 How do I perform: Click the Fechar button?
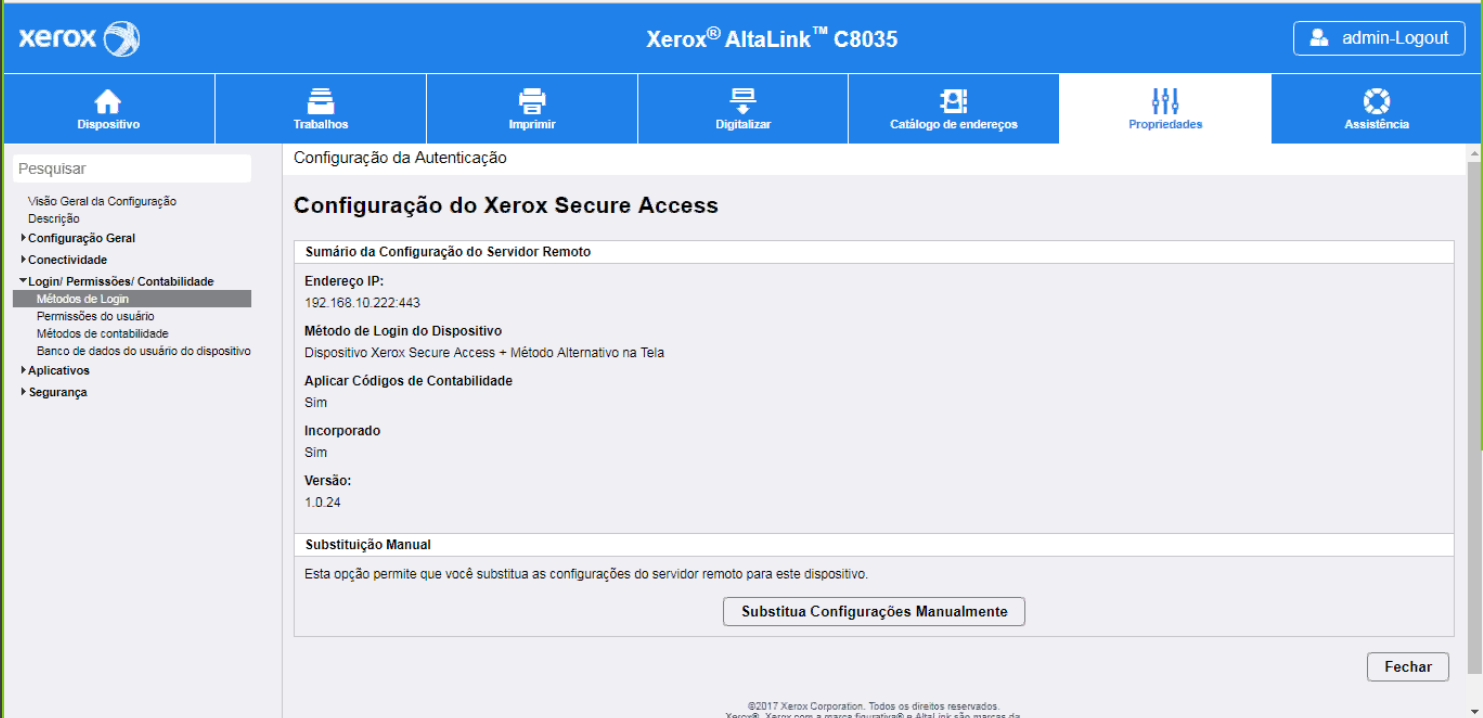1407,667
